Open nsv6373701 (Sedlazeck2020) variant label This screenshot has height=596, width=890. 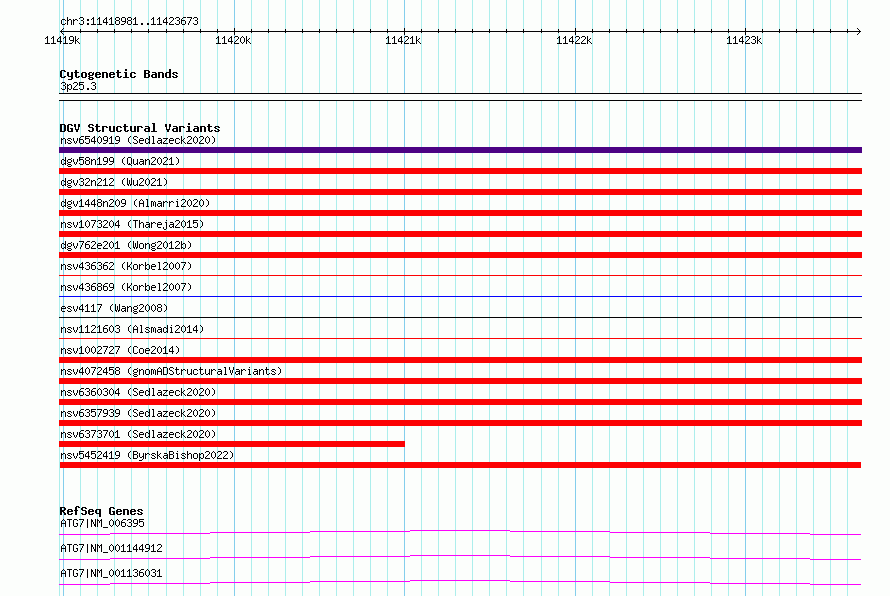coord(138,434)
